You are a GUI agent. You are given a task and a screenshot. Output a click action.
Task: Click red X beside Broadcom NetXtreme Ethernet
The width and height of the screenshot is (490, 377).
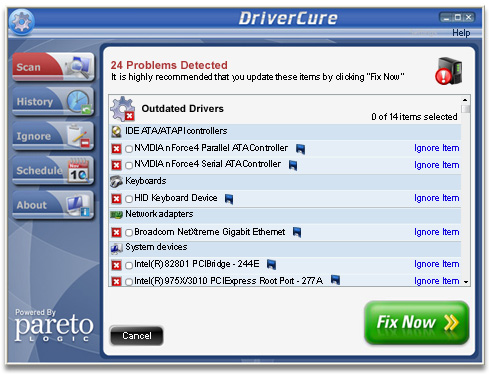click(x=116, y=232)
